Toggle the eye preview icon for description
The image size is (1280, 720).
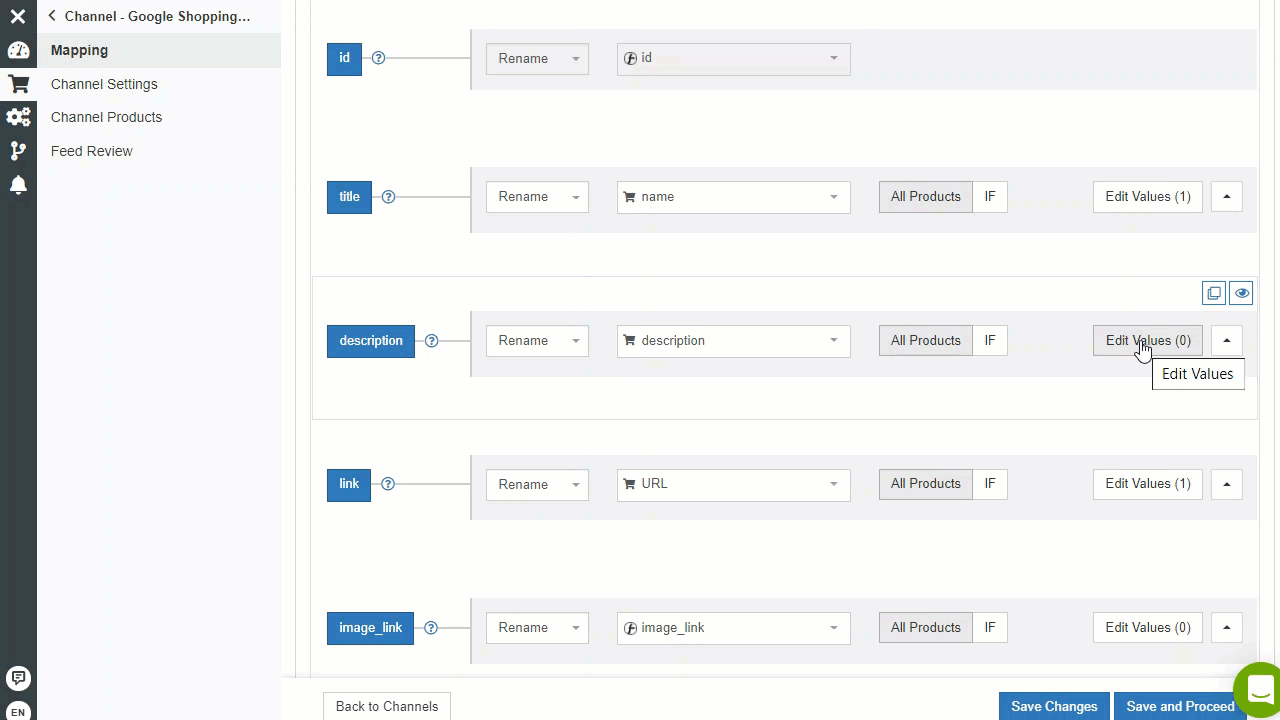(x=1241, y=293)
